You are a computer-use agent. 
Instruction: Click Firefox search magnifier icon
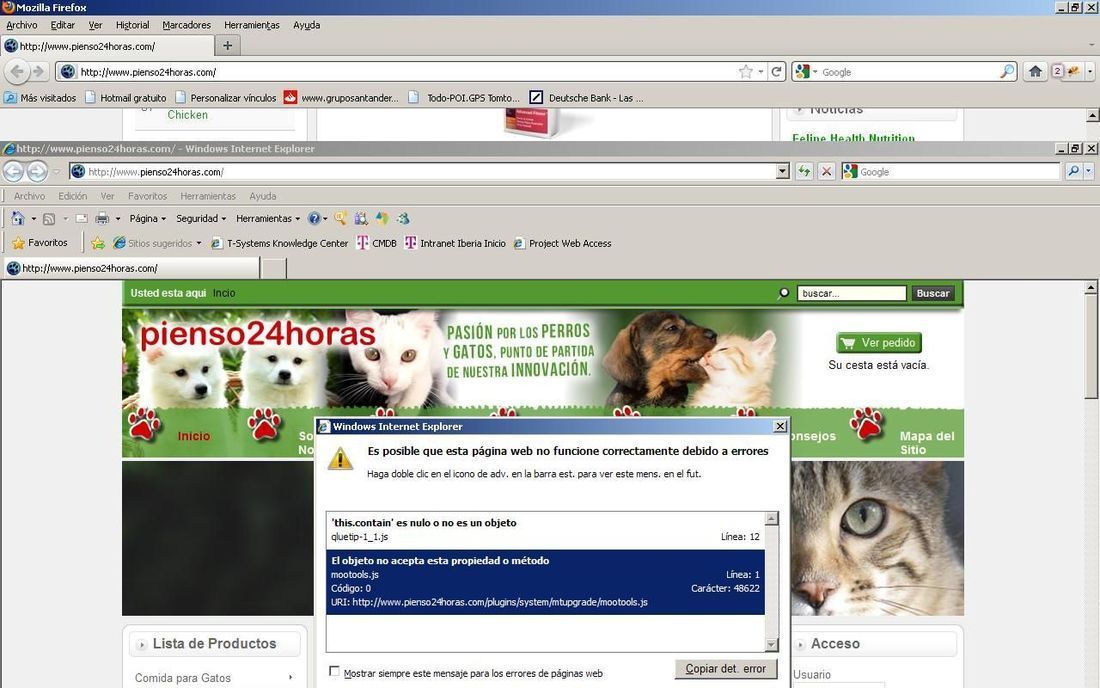tap(1007, 72)
